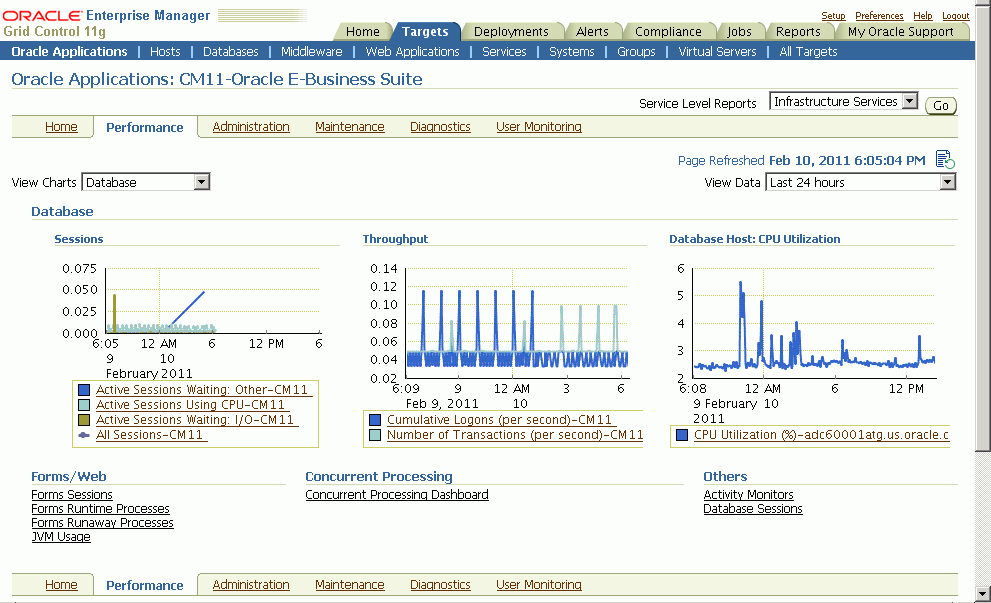
Task: Click the Setup link
Action: [833, 16]
